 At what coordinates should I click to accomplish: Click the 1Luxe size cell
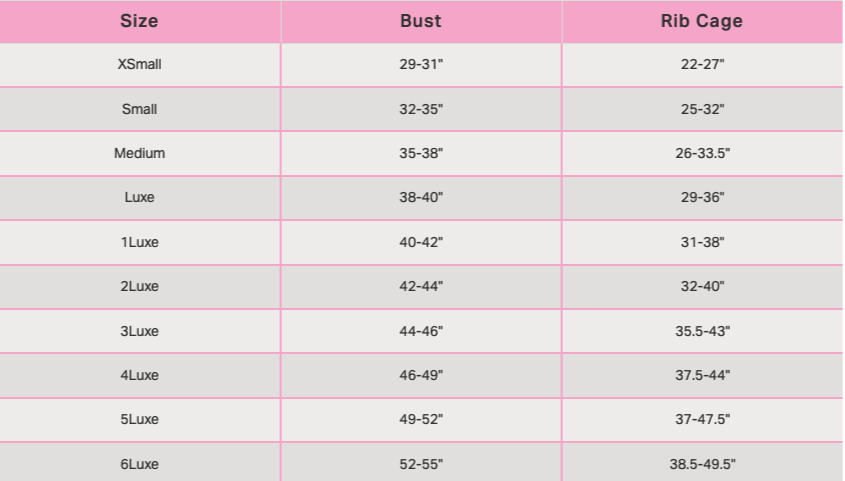139,242
